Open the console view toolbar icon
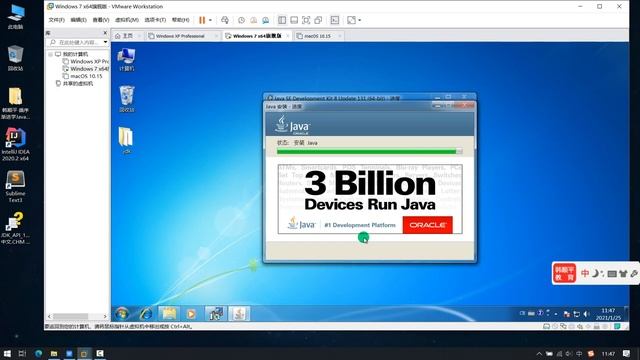The image size is (640, 360). tap(335, 20)
